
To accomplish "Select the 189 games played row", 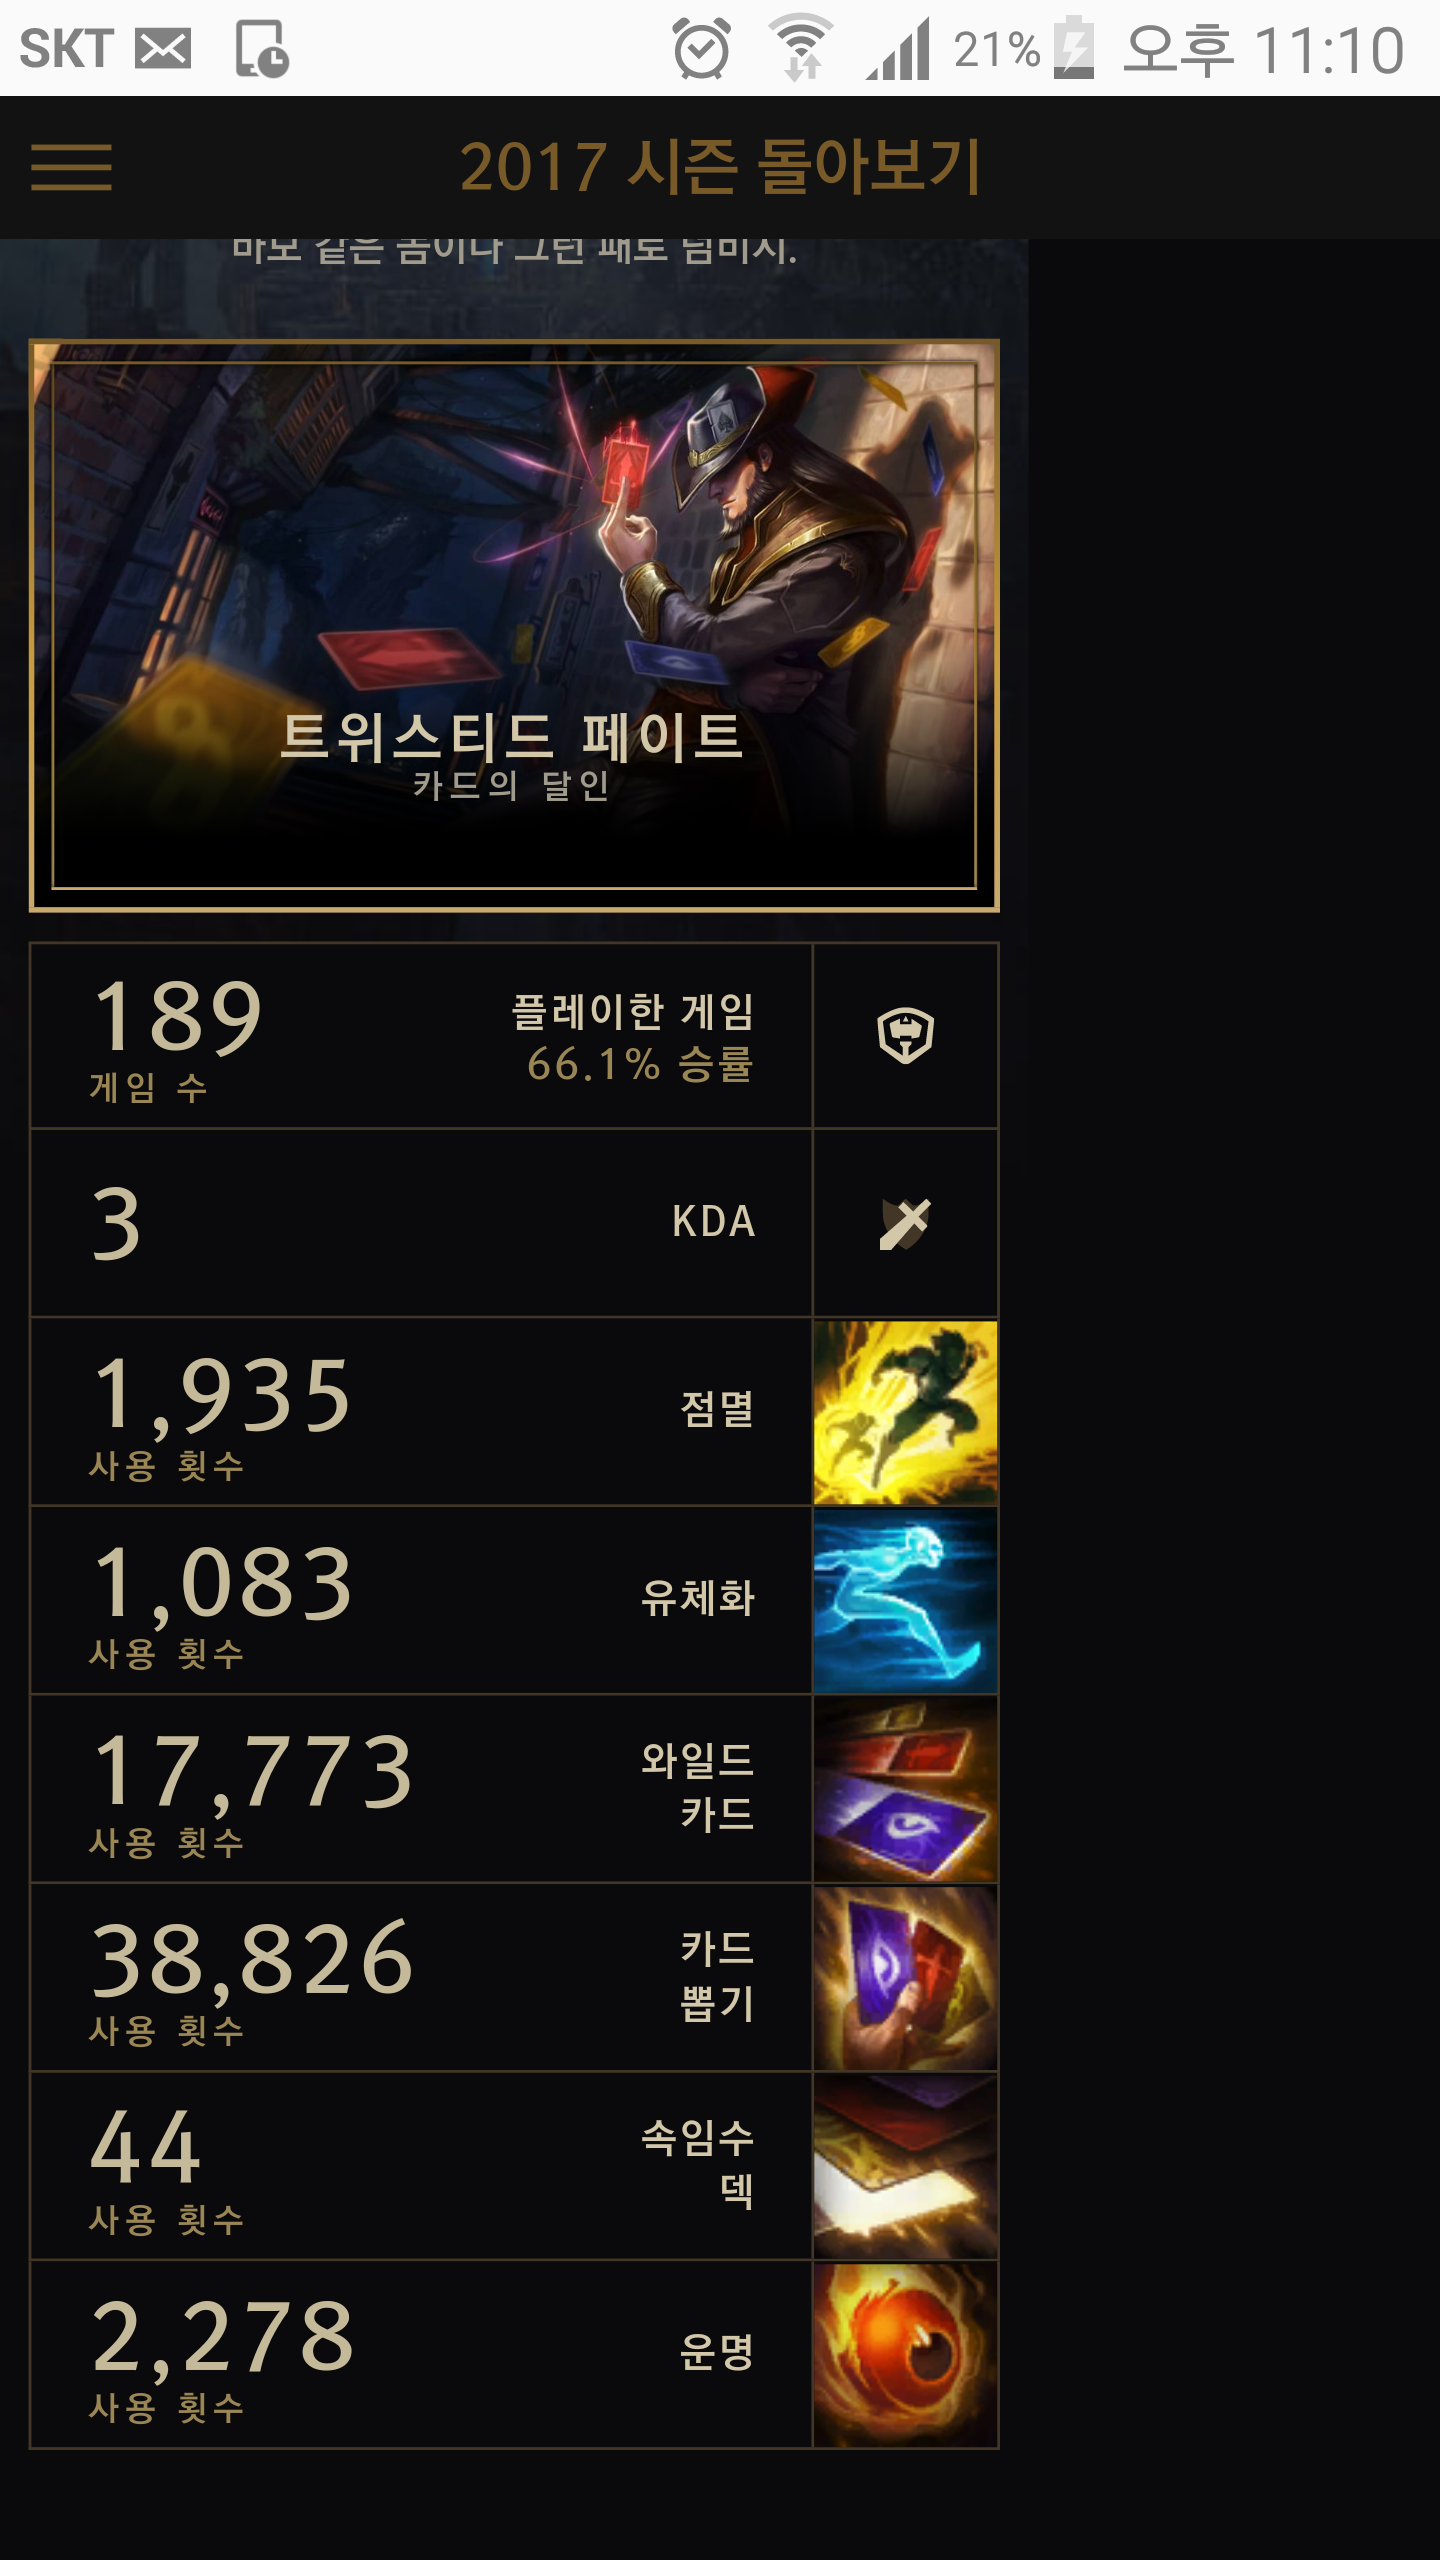I will [x=421, y=1036].
